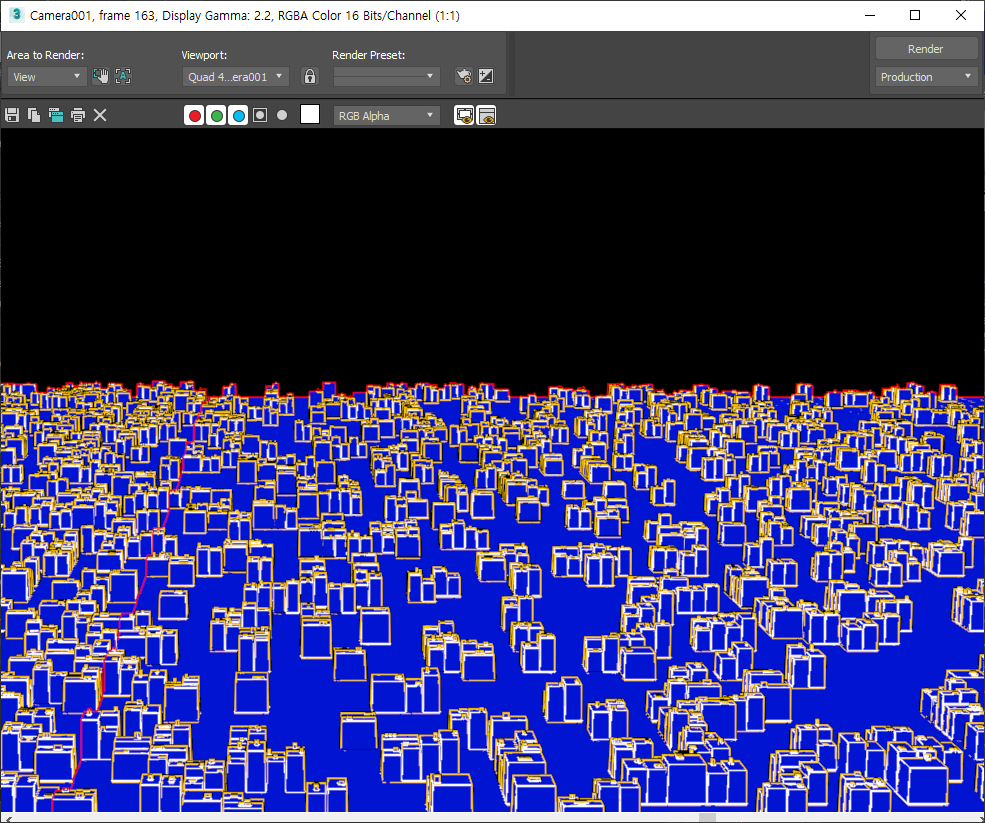Open Environment and Effects exposure icon
The image size is (985, 823).
[486, 77]
